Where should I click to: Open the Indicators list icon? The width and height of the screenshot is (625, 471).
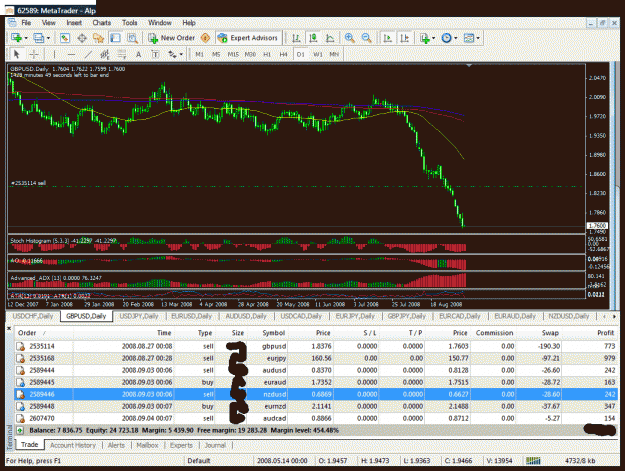(425, 38)
